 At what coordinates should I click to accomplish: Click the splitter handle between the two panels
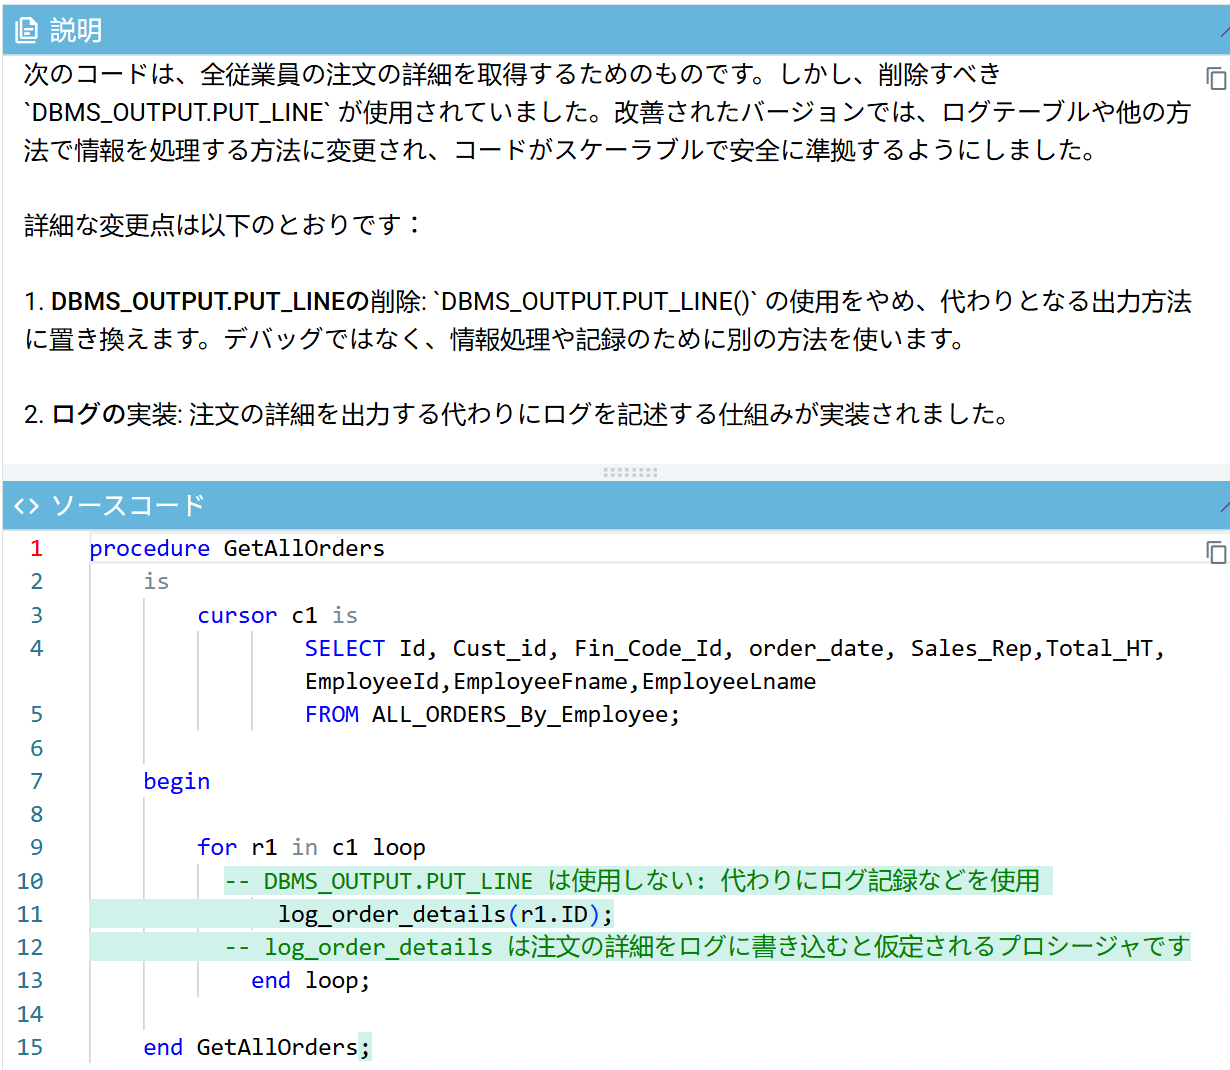[x=630, y=472]
